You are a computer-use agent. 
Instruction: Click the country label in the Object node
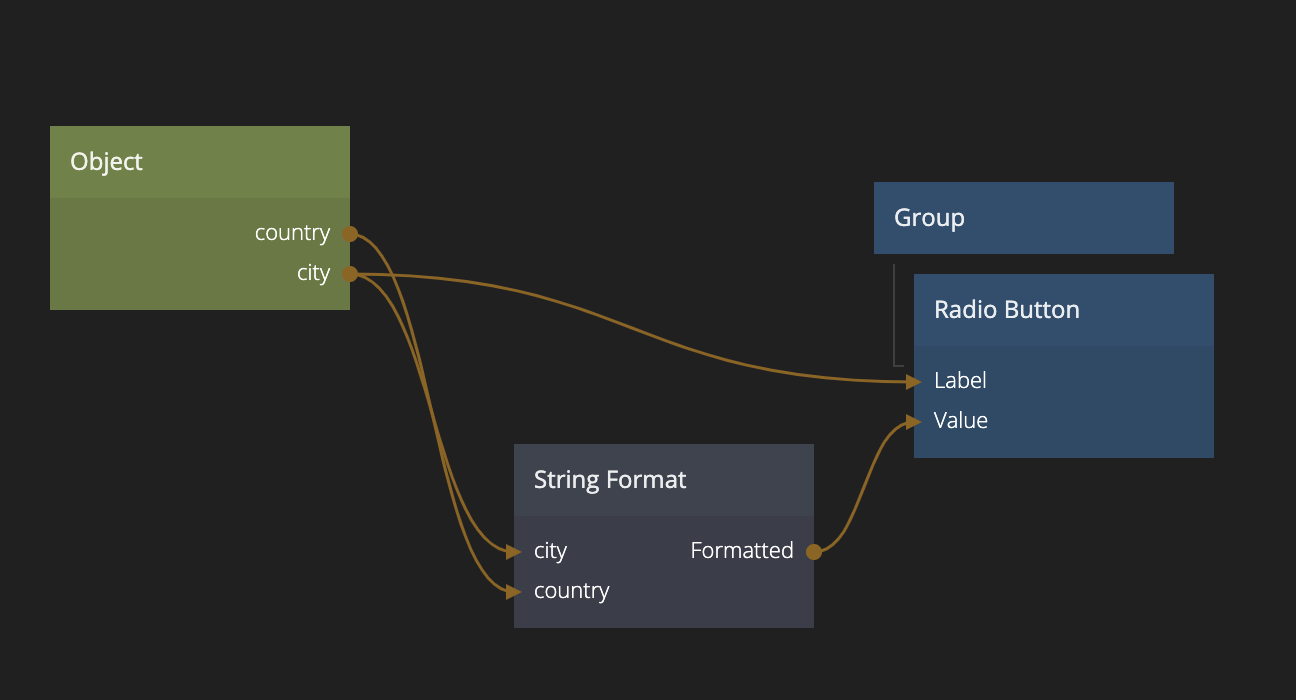click(292, 233)
